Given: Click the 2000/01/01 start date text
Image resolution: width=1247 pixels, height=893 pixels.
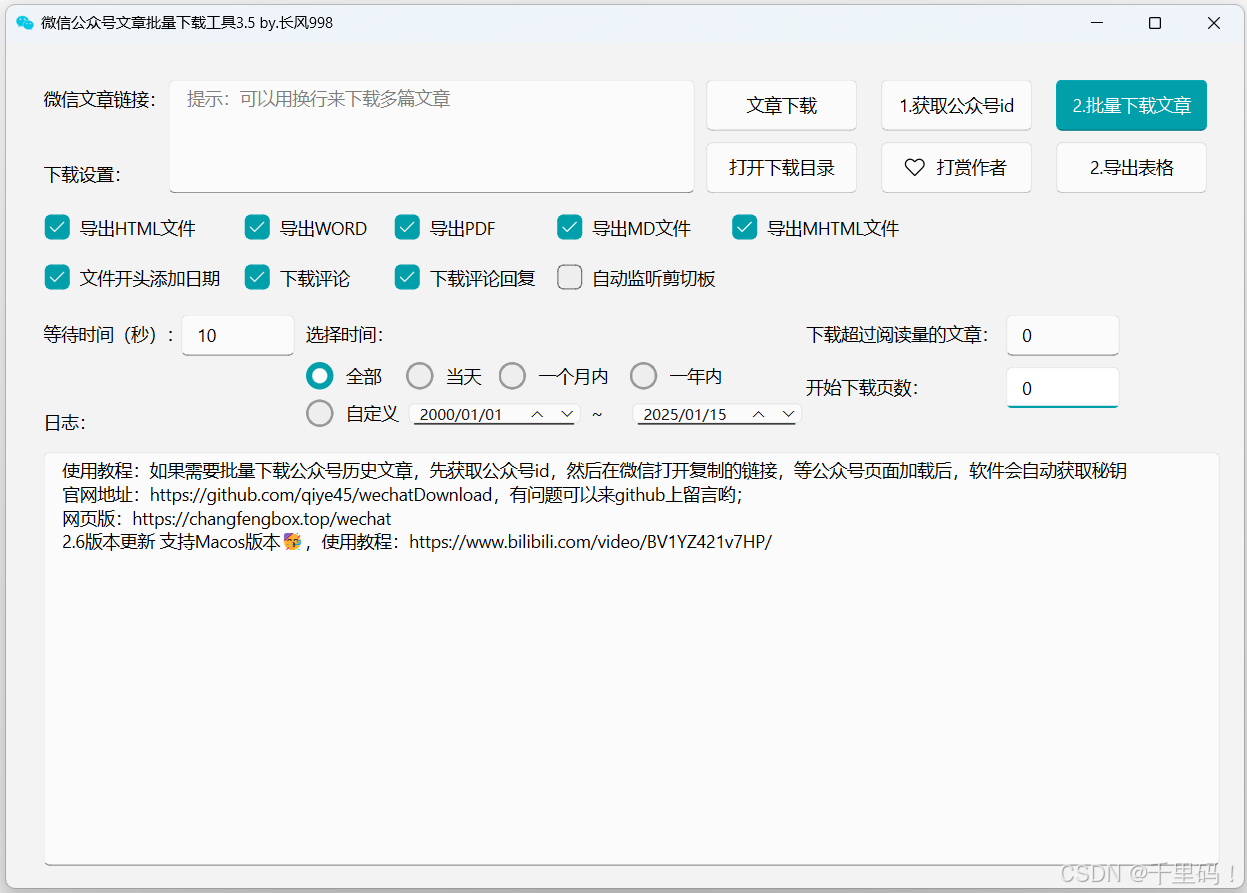Looking at the screenshot, I should click(x=461, y=414).
